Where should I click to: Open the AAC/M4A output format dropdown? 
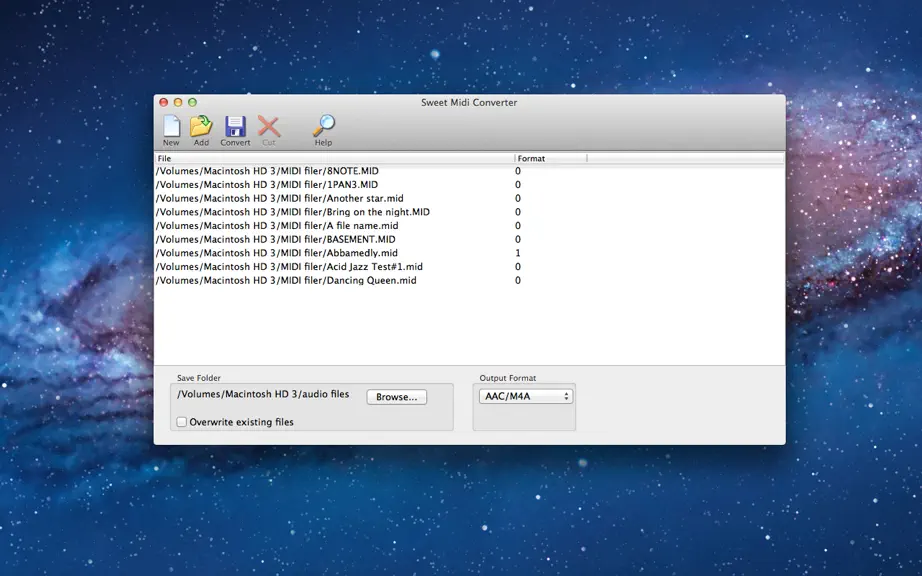point(526,397)
